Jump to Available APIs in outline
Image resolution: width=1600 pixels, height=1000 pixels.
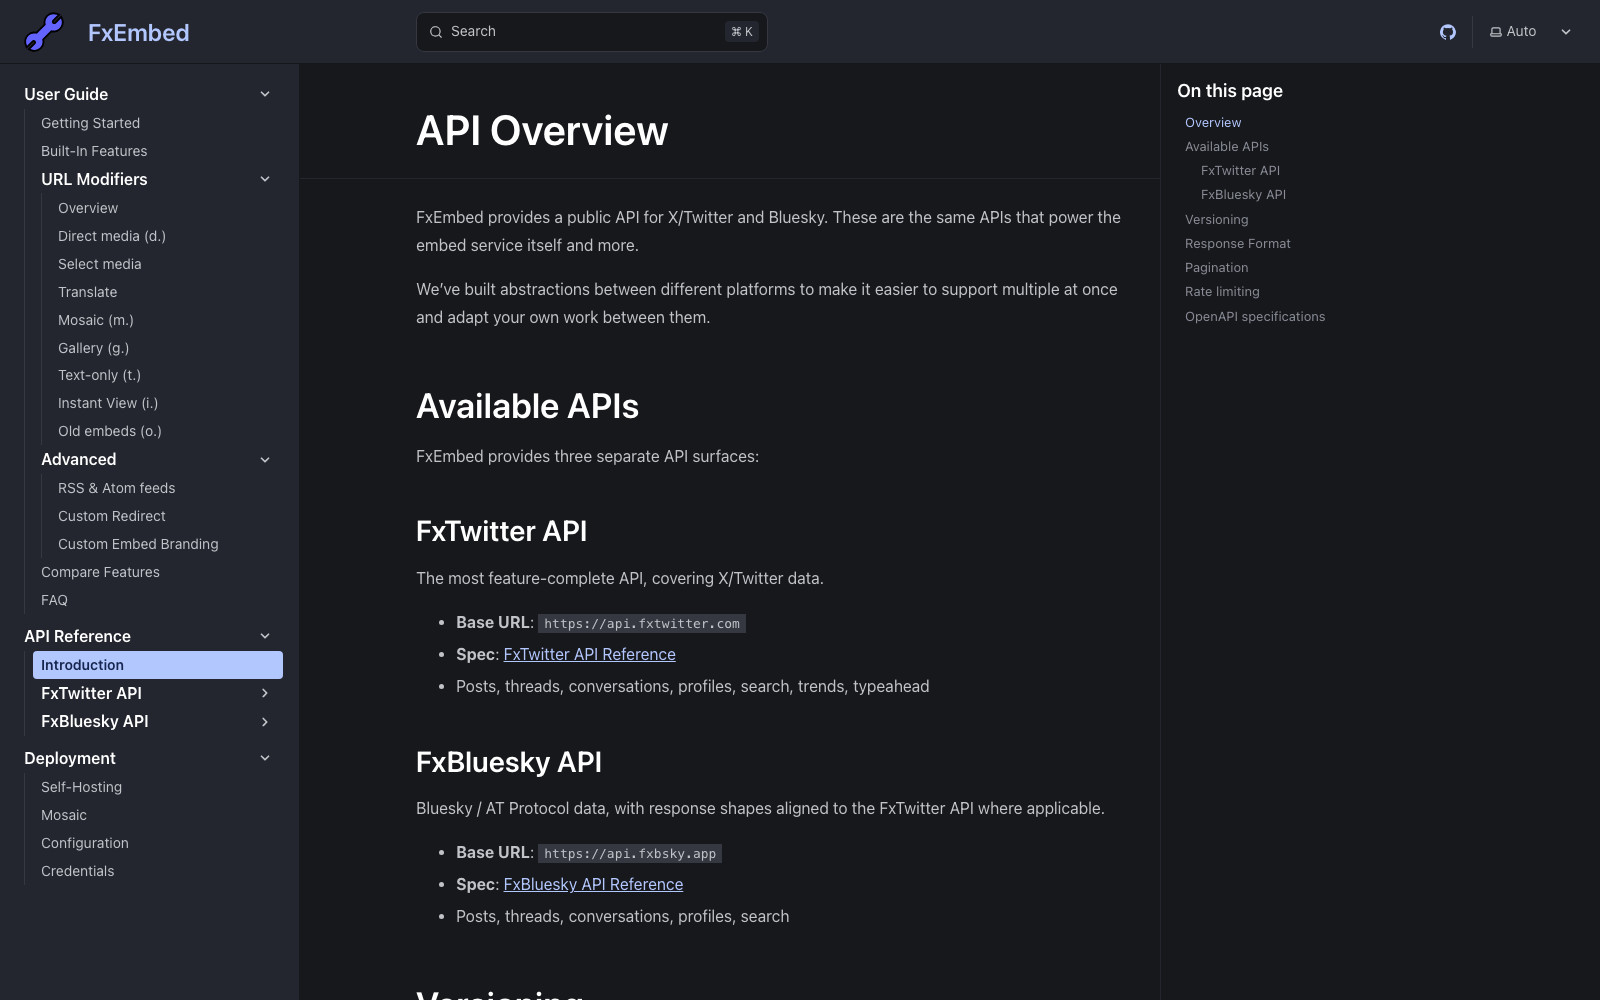[1227, 146]
